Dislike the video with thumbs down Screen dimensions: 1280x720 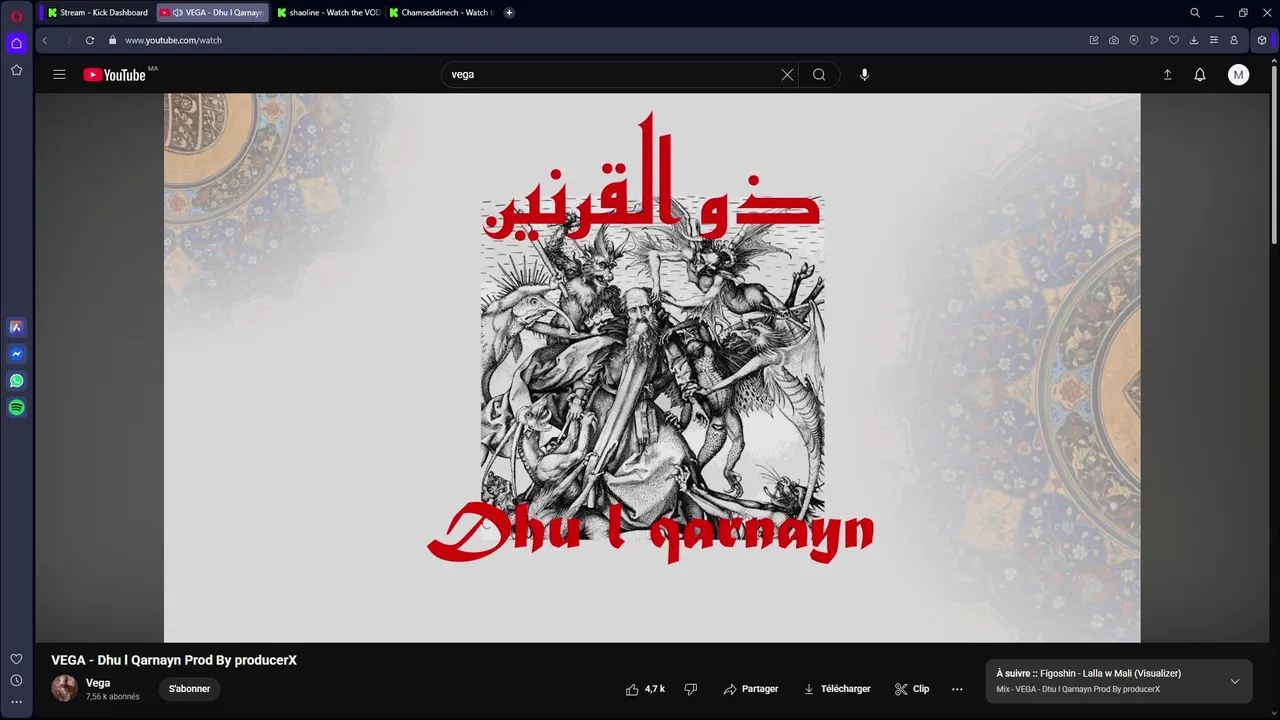coord(690,689)
